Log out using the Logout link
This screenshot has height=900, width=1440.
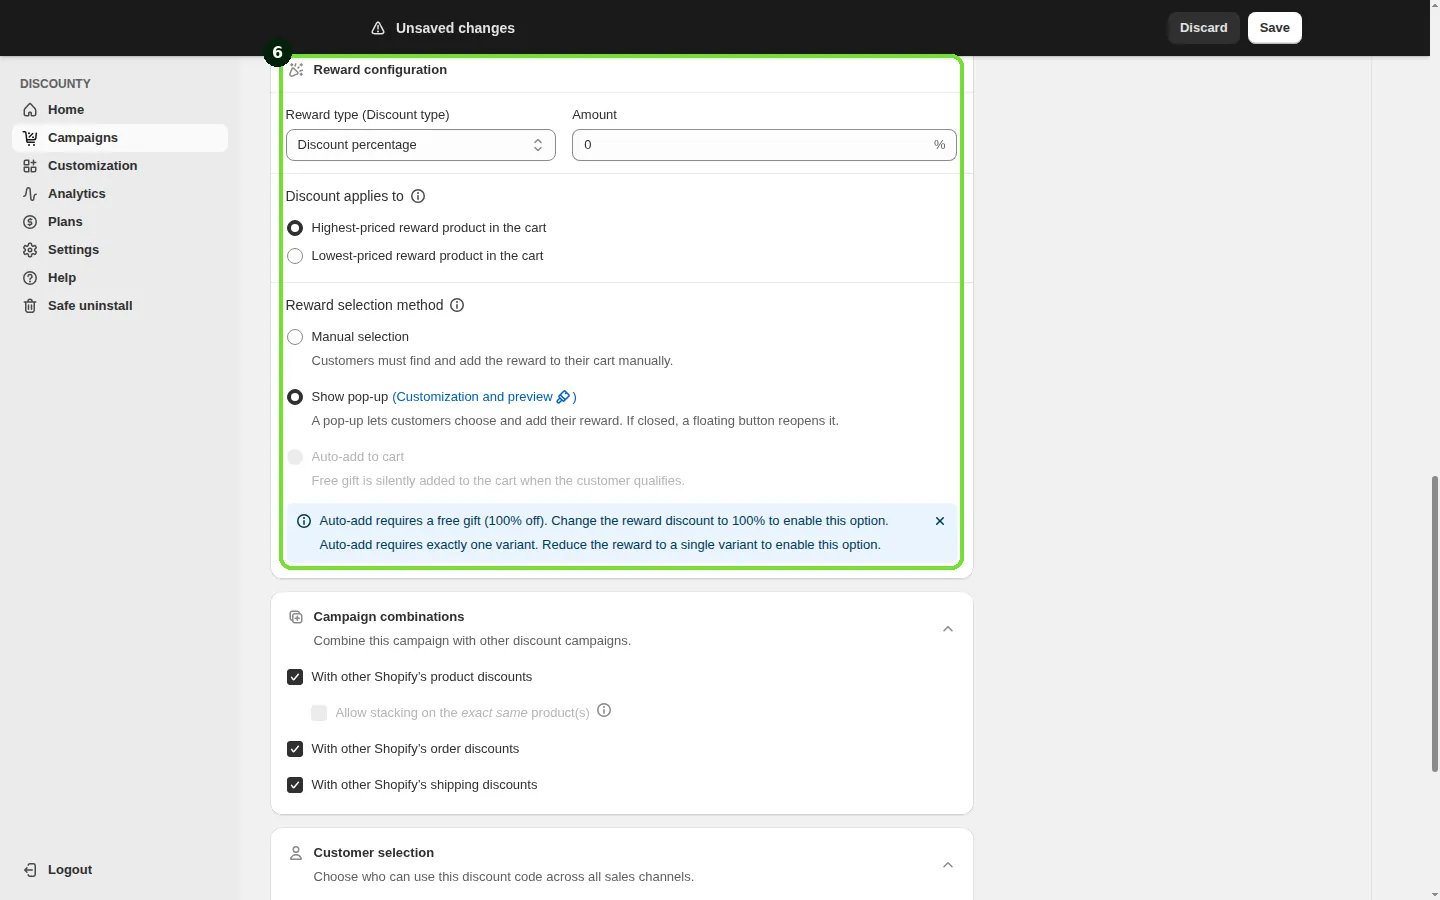click(70, 870)
